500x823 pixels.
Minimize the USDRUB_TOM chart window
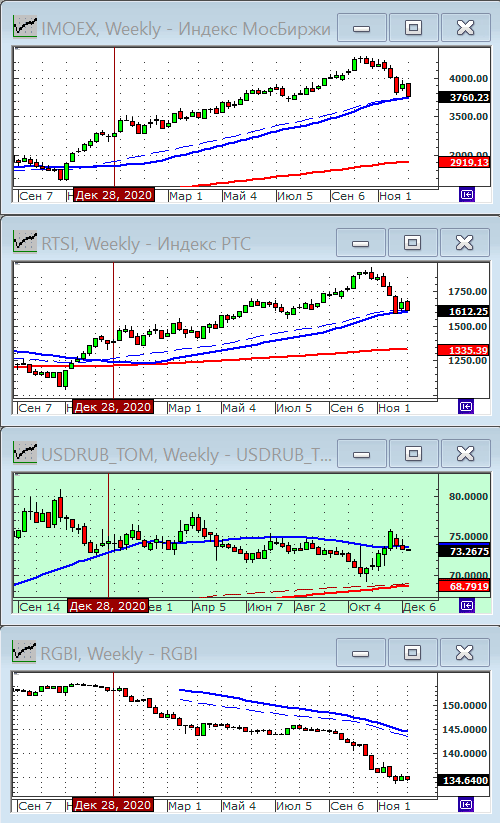[361, 453]
